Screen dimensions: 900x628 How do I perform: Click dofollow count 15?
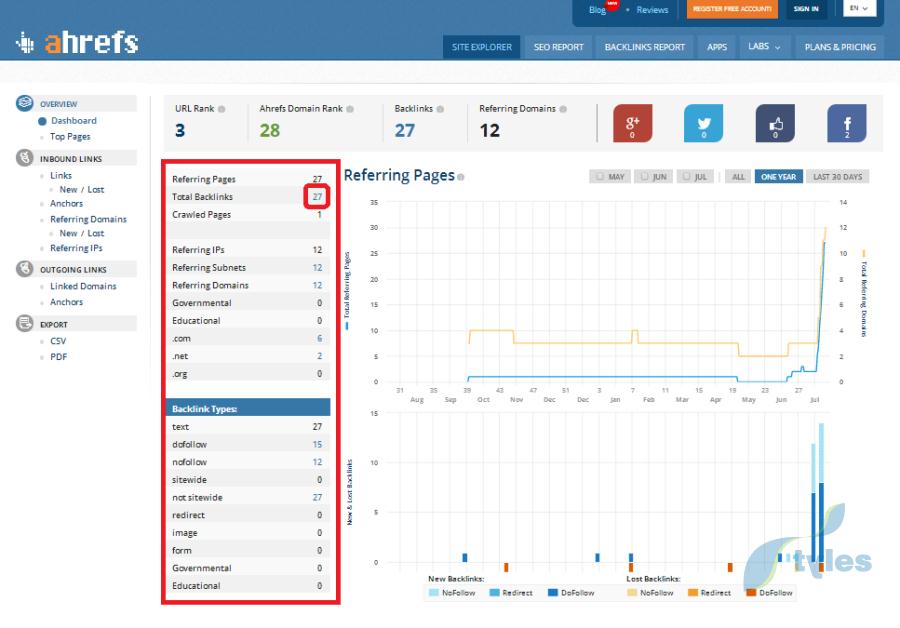point(317,444)
